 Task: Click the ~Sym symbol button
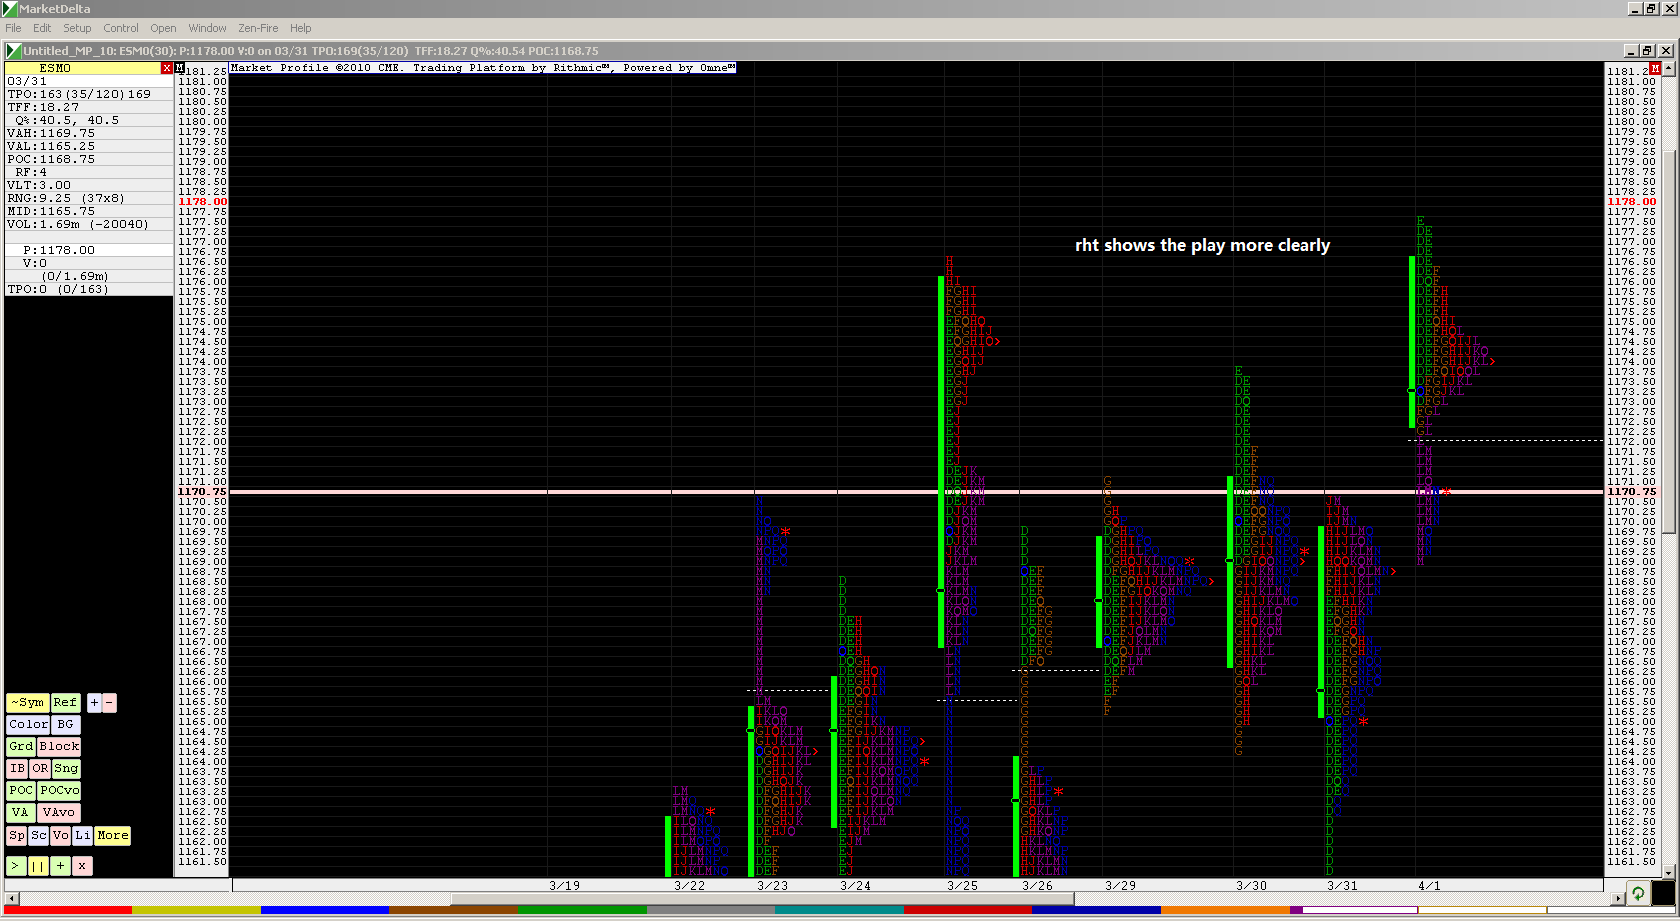[28, 703]
